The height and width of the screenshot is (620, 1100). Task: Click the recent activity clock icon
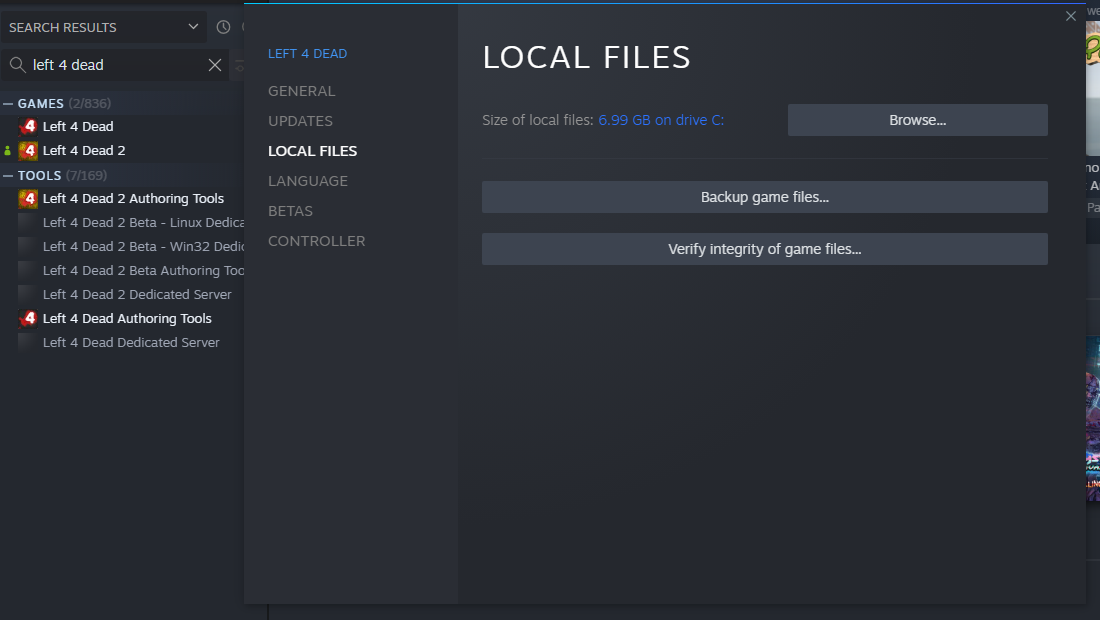[x=223, y=27]
